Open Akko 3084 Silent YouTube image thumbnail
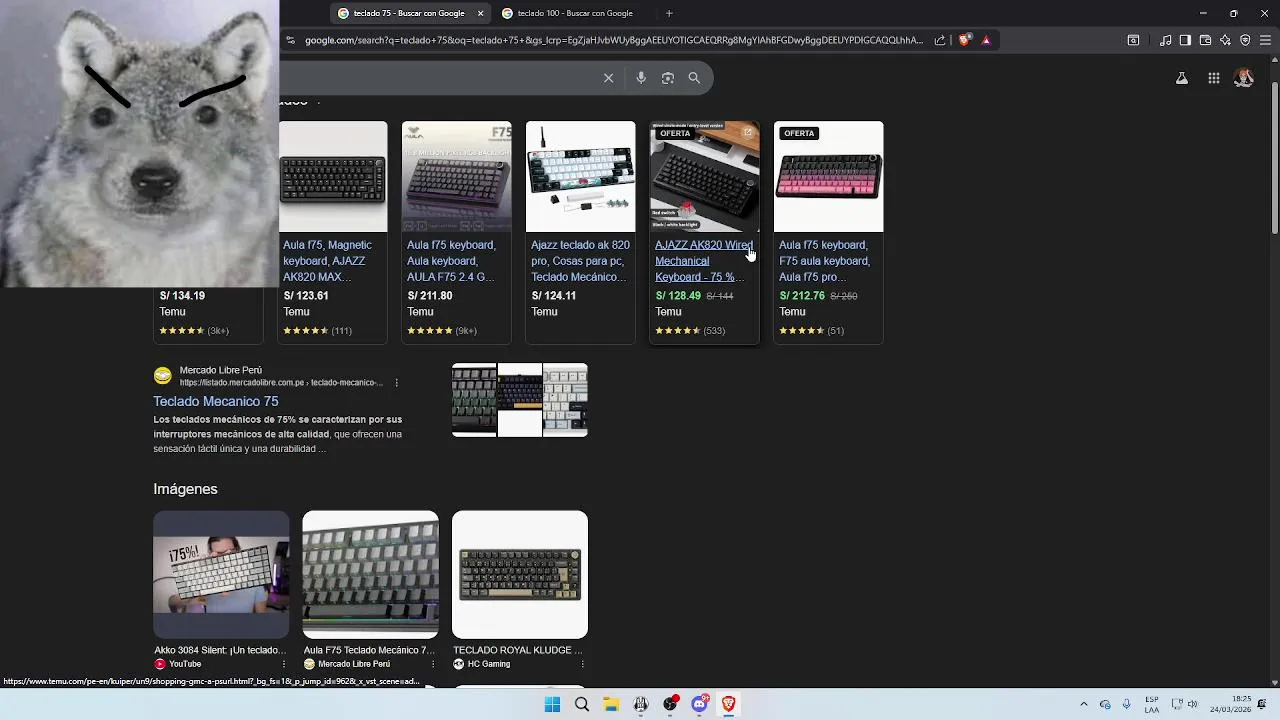Viewport: 1280px width, 720px height. (x=221, y=575)
